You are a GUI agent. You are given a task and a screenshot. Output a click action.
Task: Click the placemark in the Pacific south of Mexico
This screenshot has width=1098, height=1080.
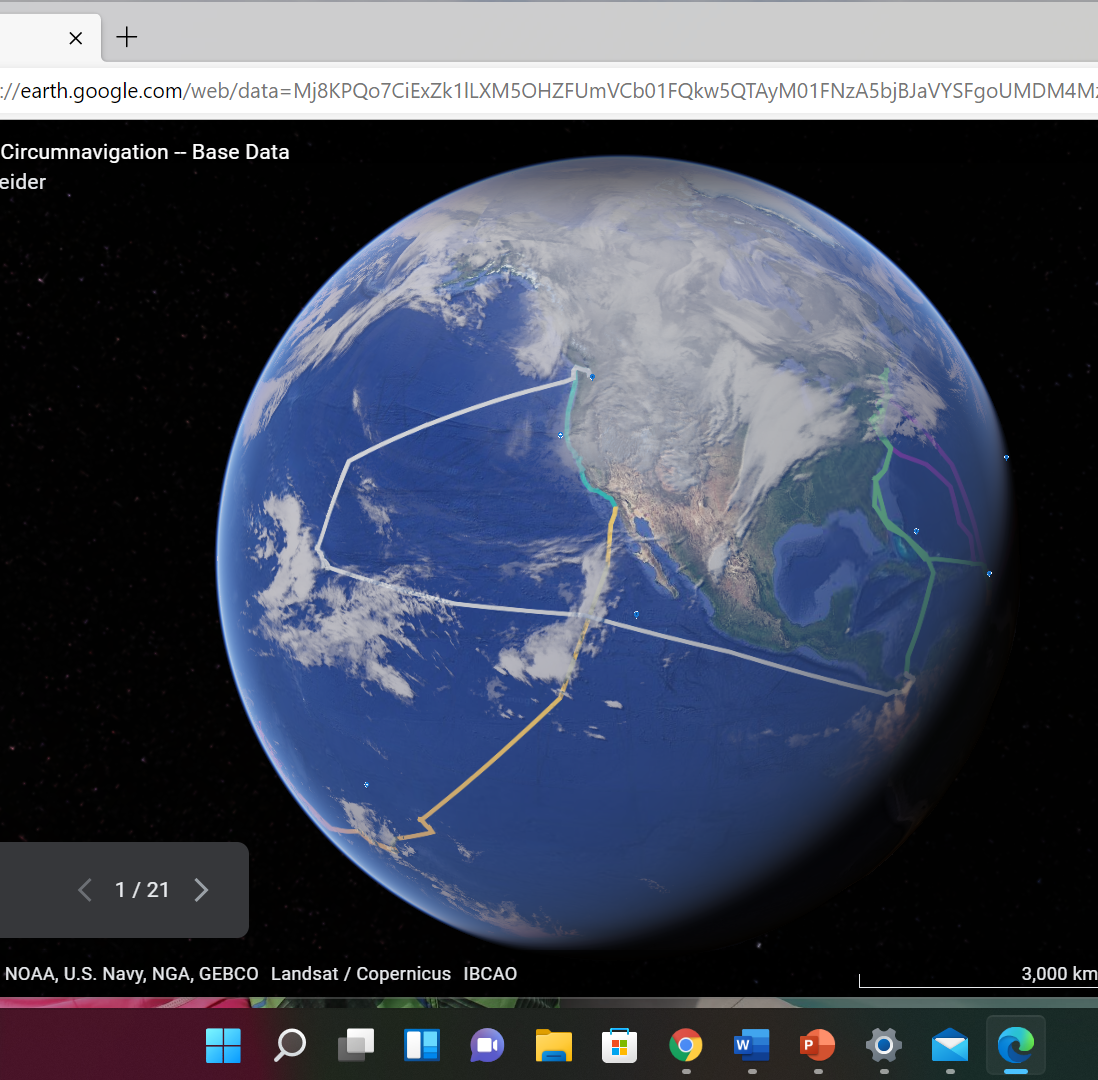[x=636, y=614]
